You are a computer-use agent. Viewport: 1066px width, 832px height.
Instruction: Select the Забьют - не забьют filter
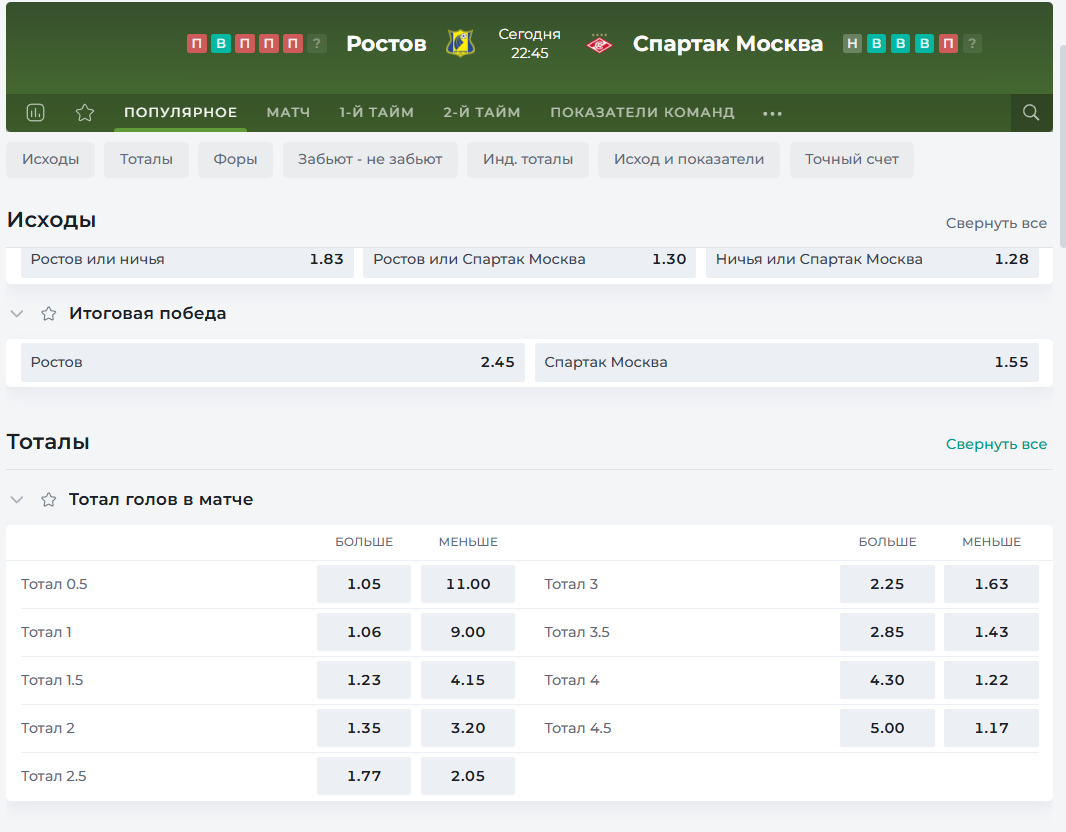(371, 160)
